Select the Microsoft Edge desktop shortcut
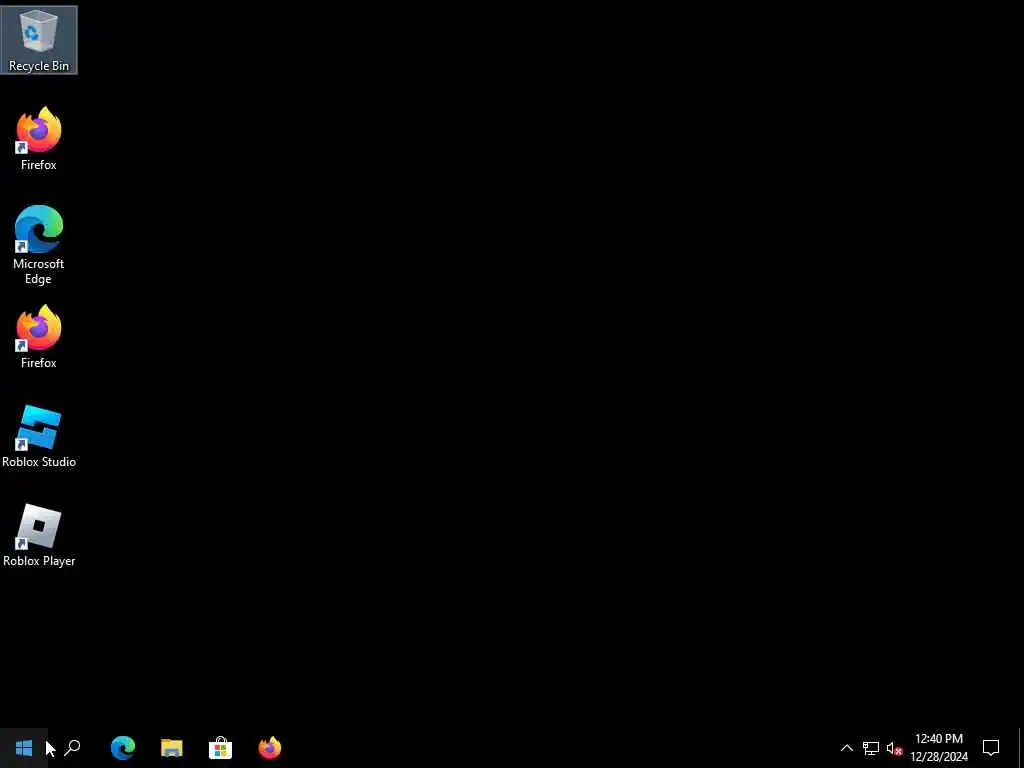The width and height of the screenshot is (1024, 768). click(39, 245)
